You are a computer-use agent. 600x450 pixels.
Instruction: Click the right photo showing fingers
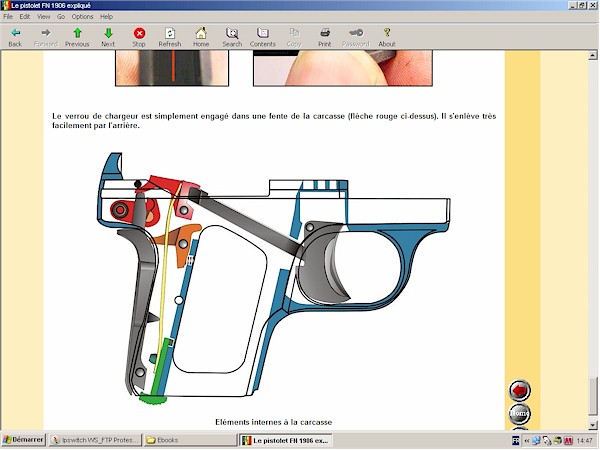pos(343,68)
